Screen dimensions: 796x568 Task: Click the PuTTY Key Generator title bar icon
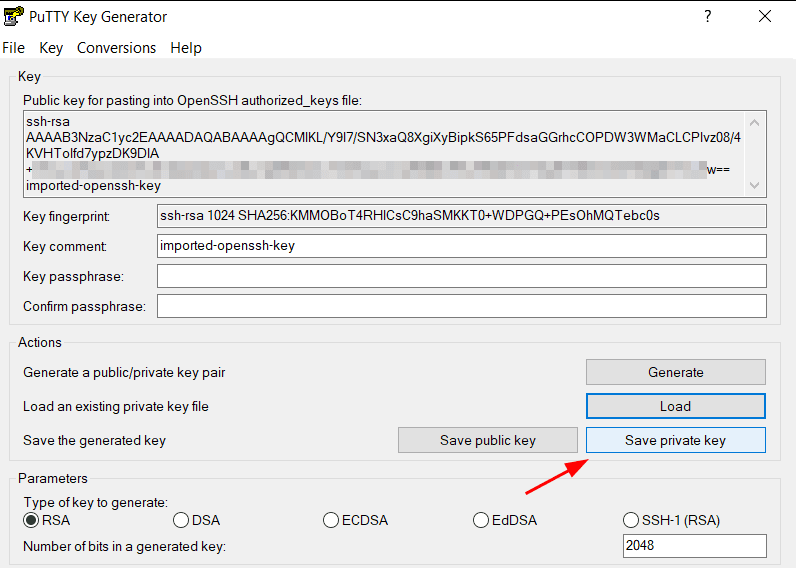(x=13, y=17)
